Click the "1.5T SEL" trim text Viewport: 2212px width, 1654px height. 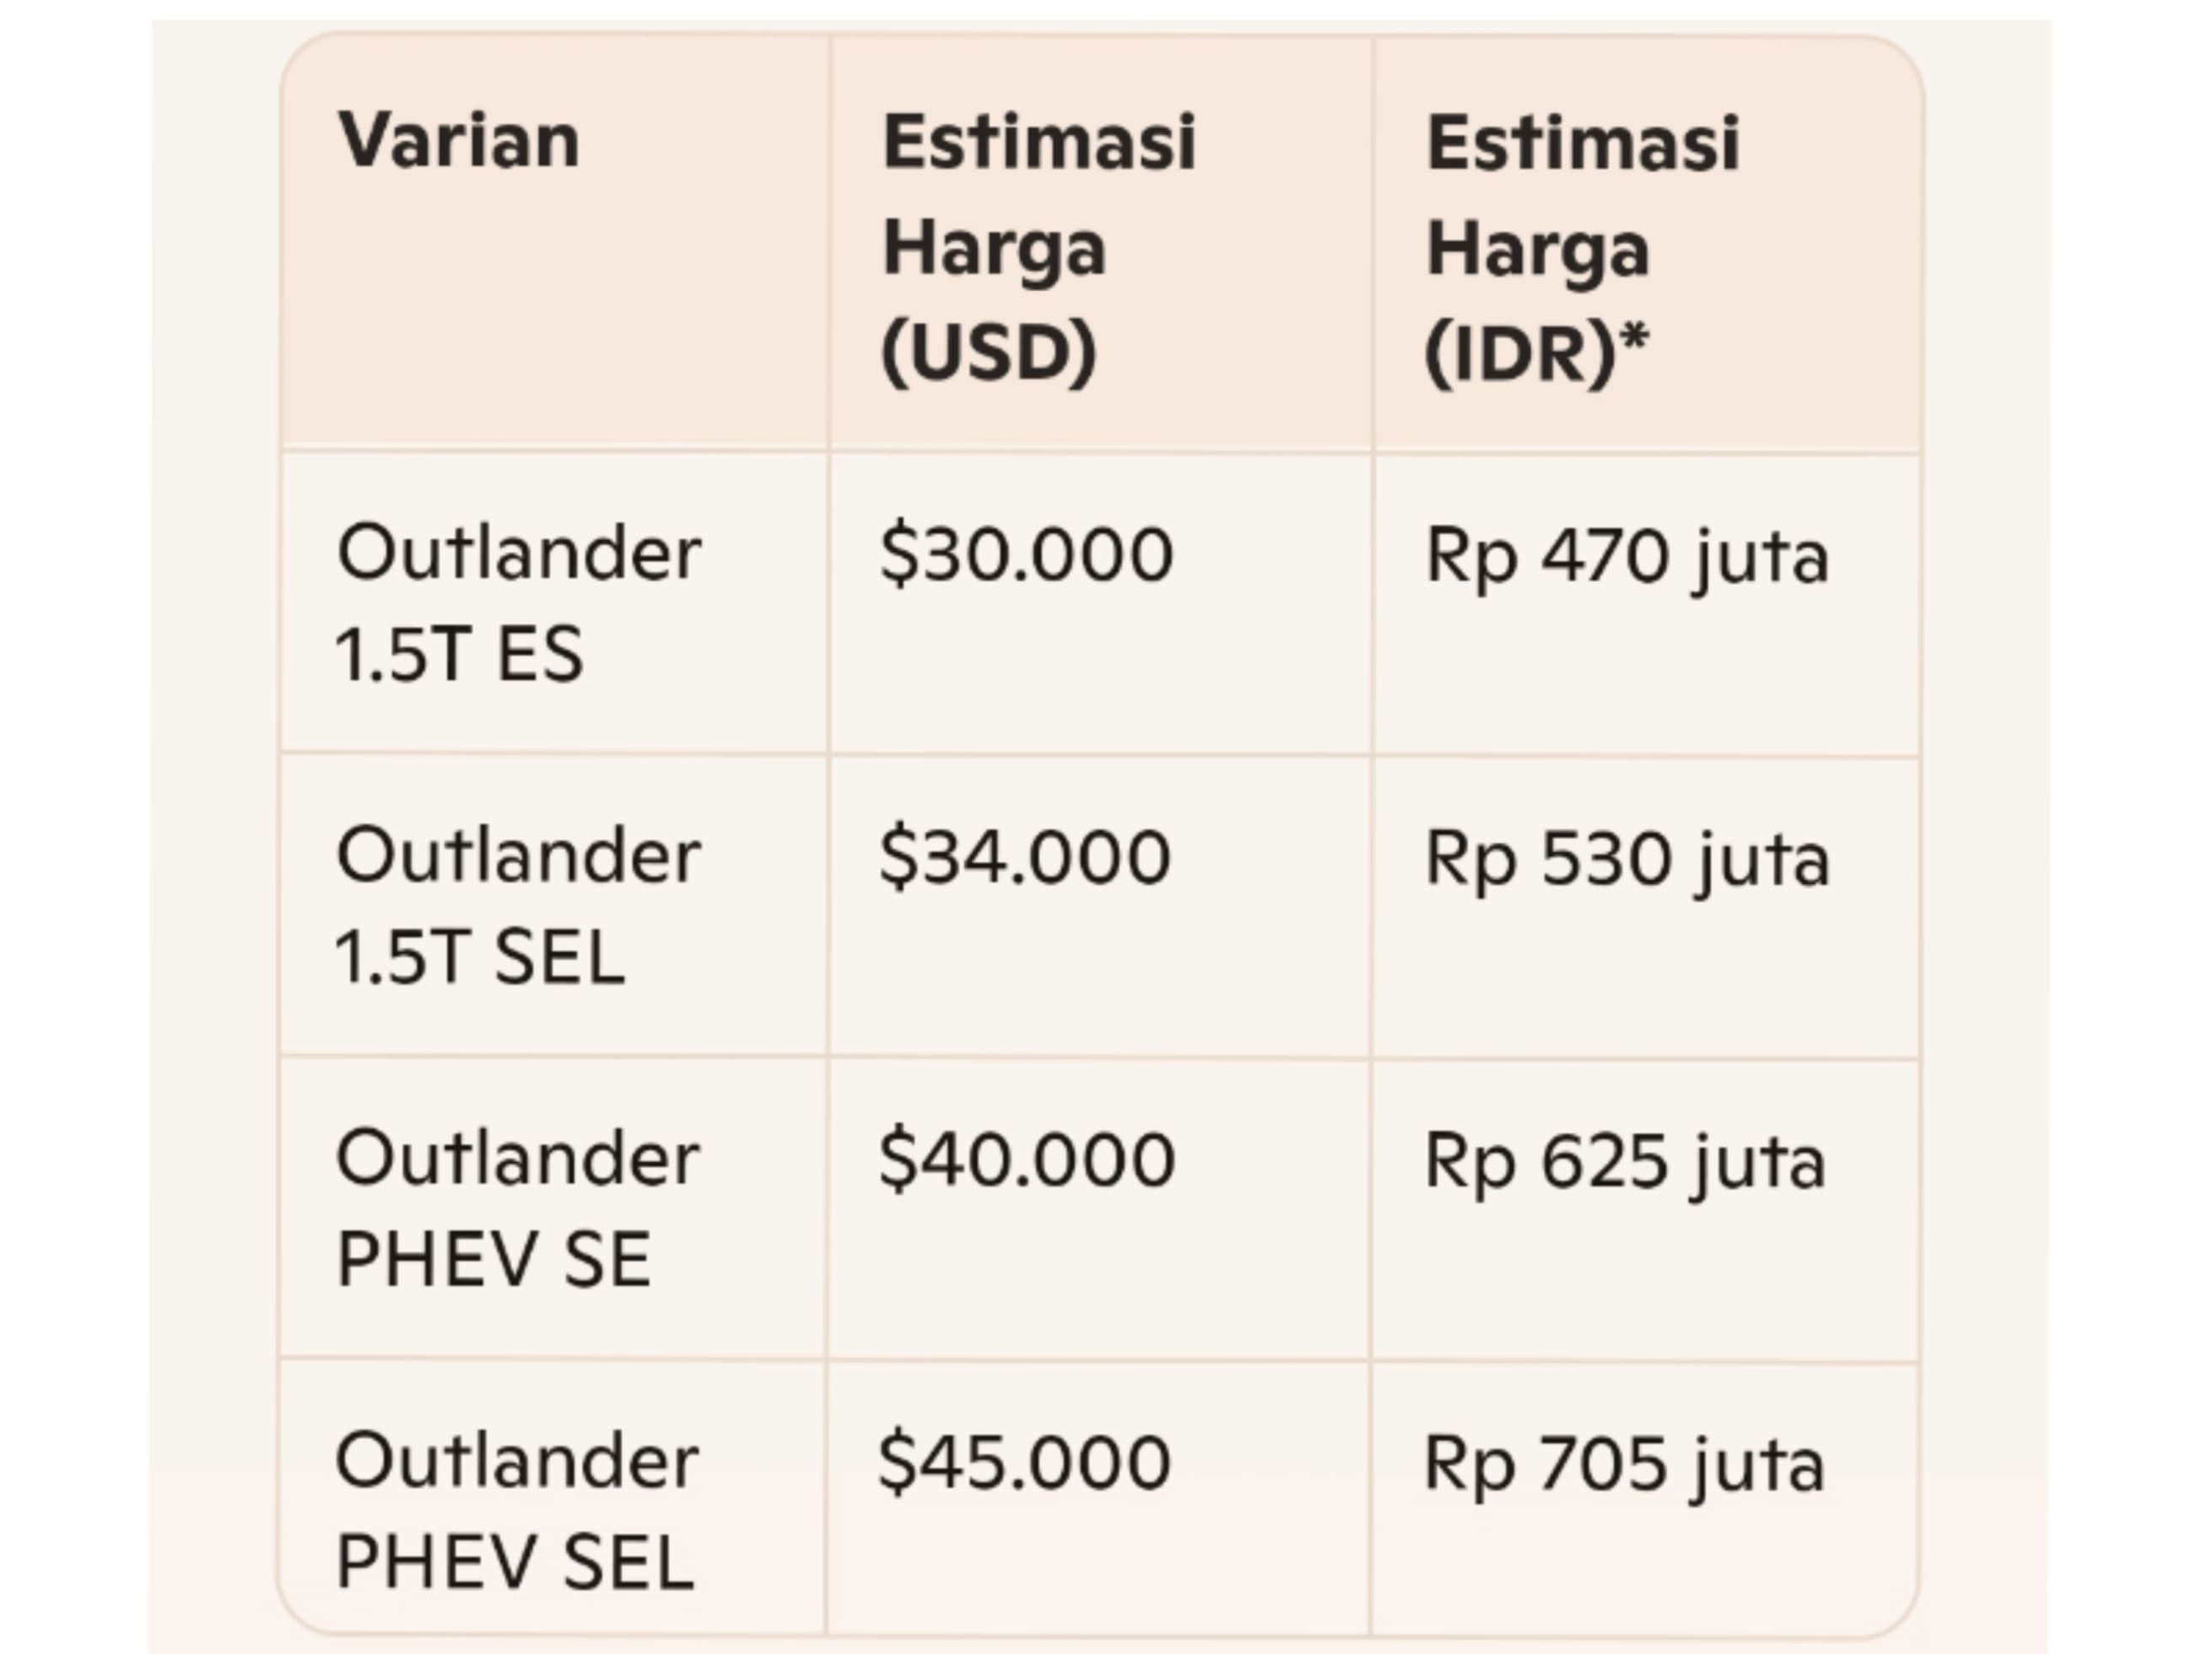(480, 957)
